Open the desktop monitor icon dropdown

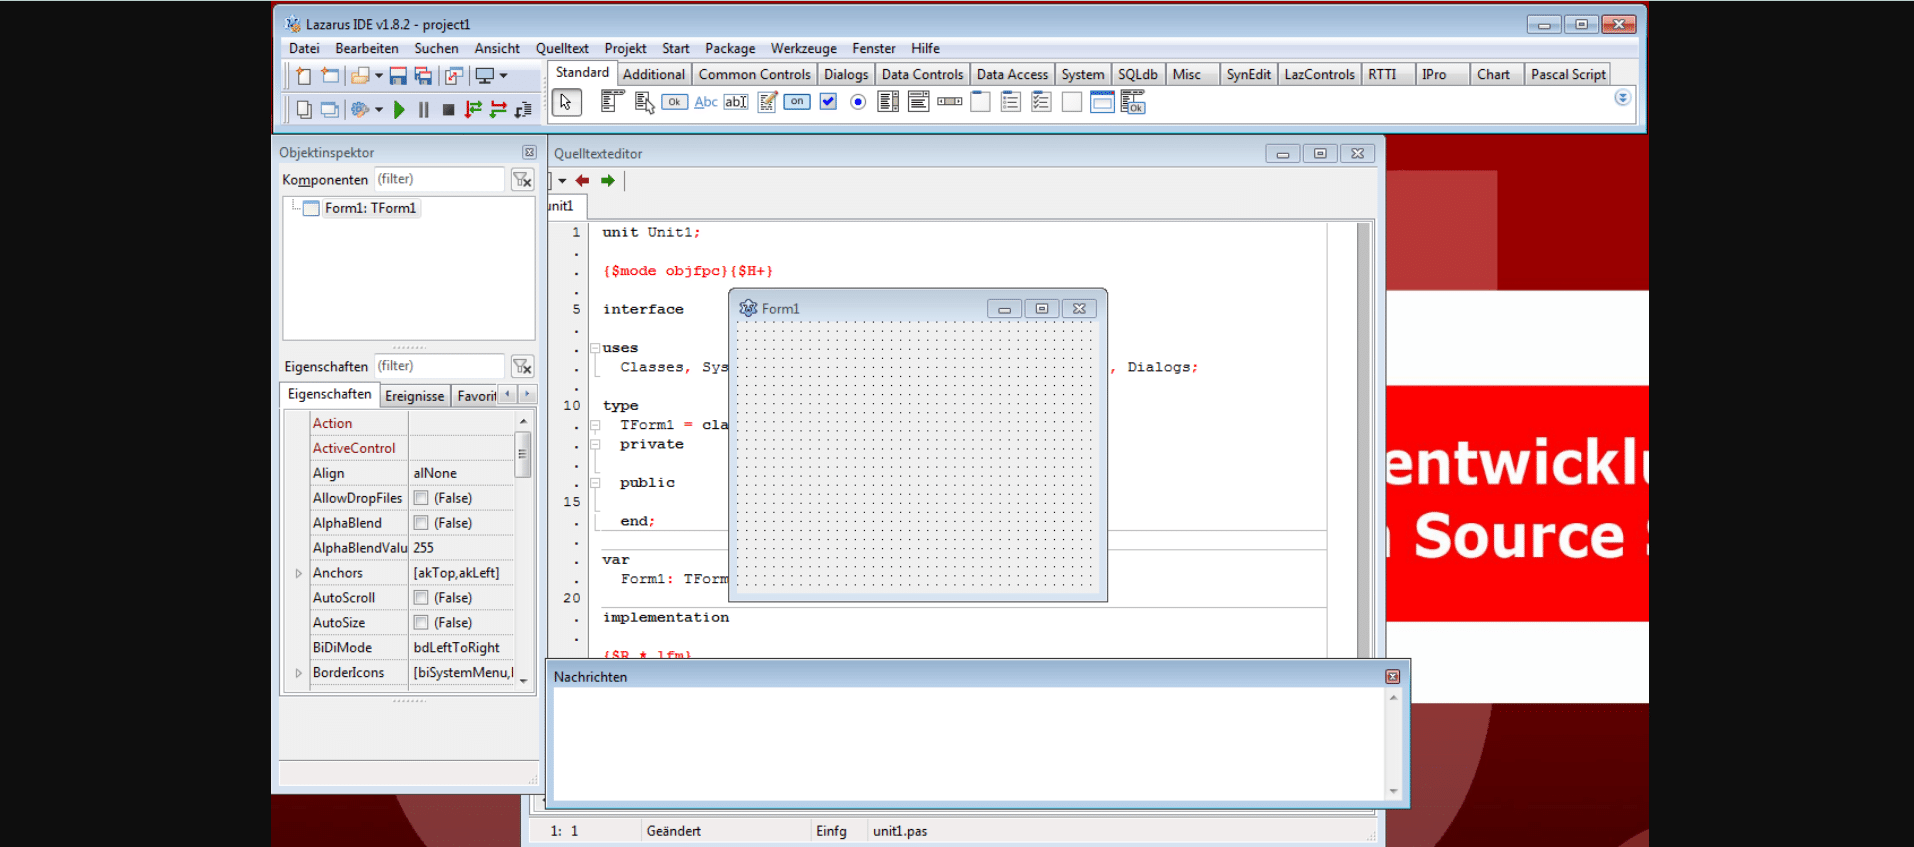point(503,76)
